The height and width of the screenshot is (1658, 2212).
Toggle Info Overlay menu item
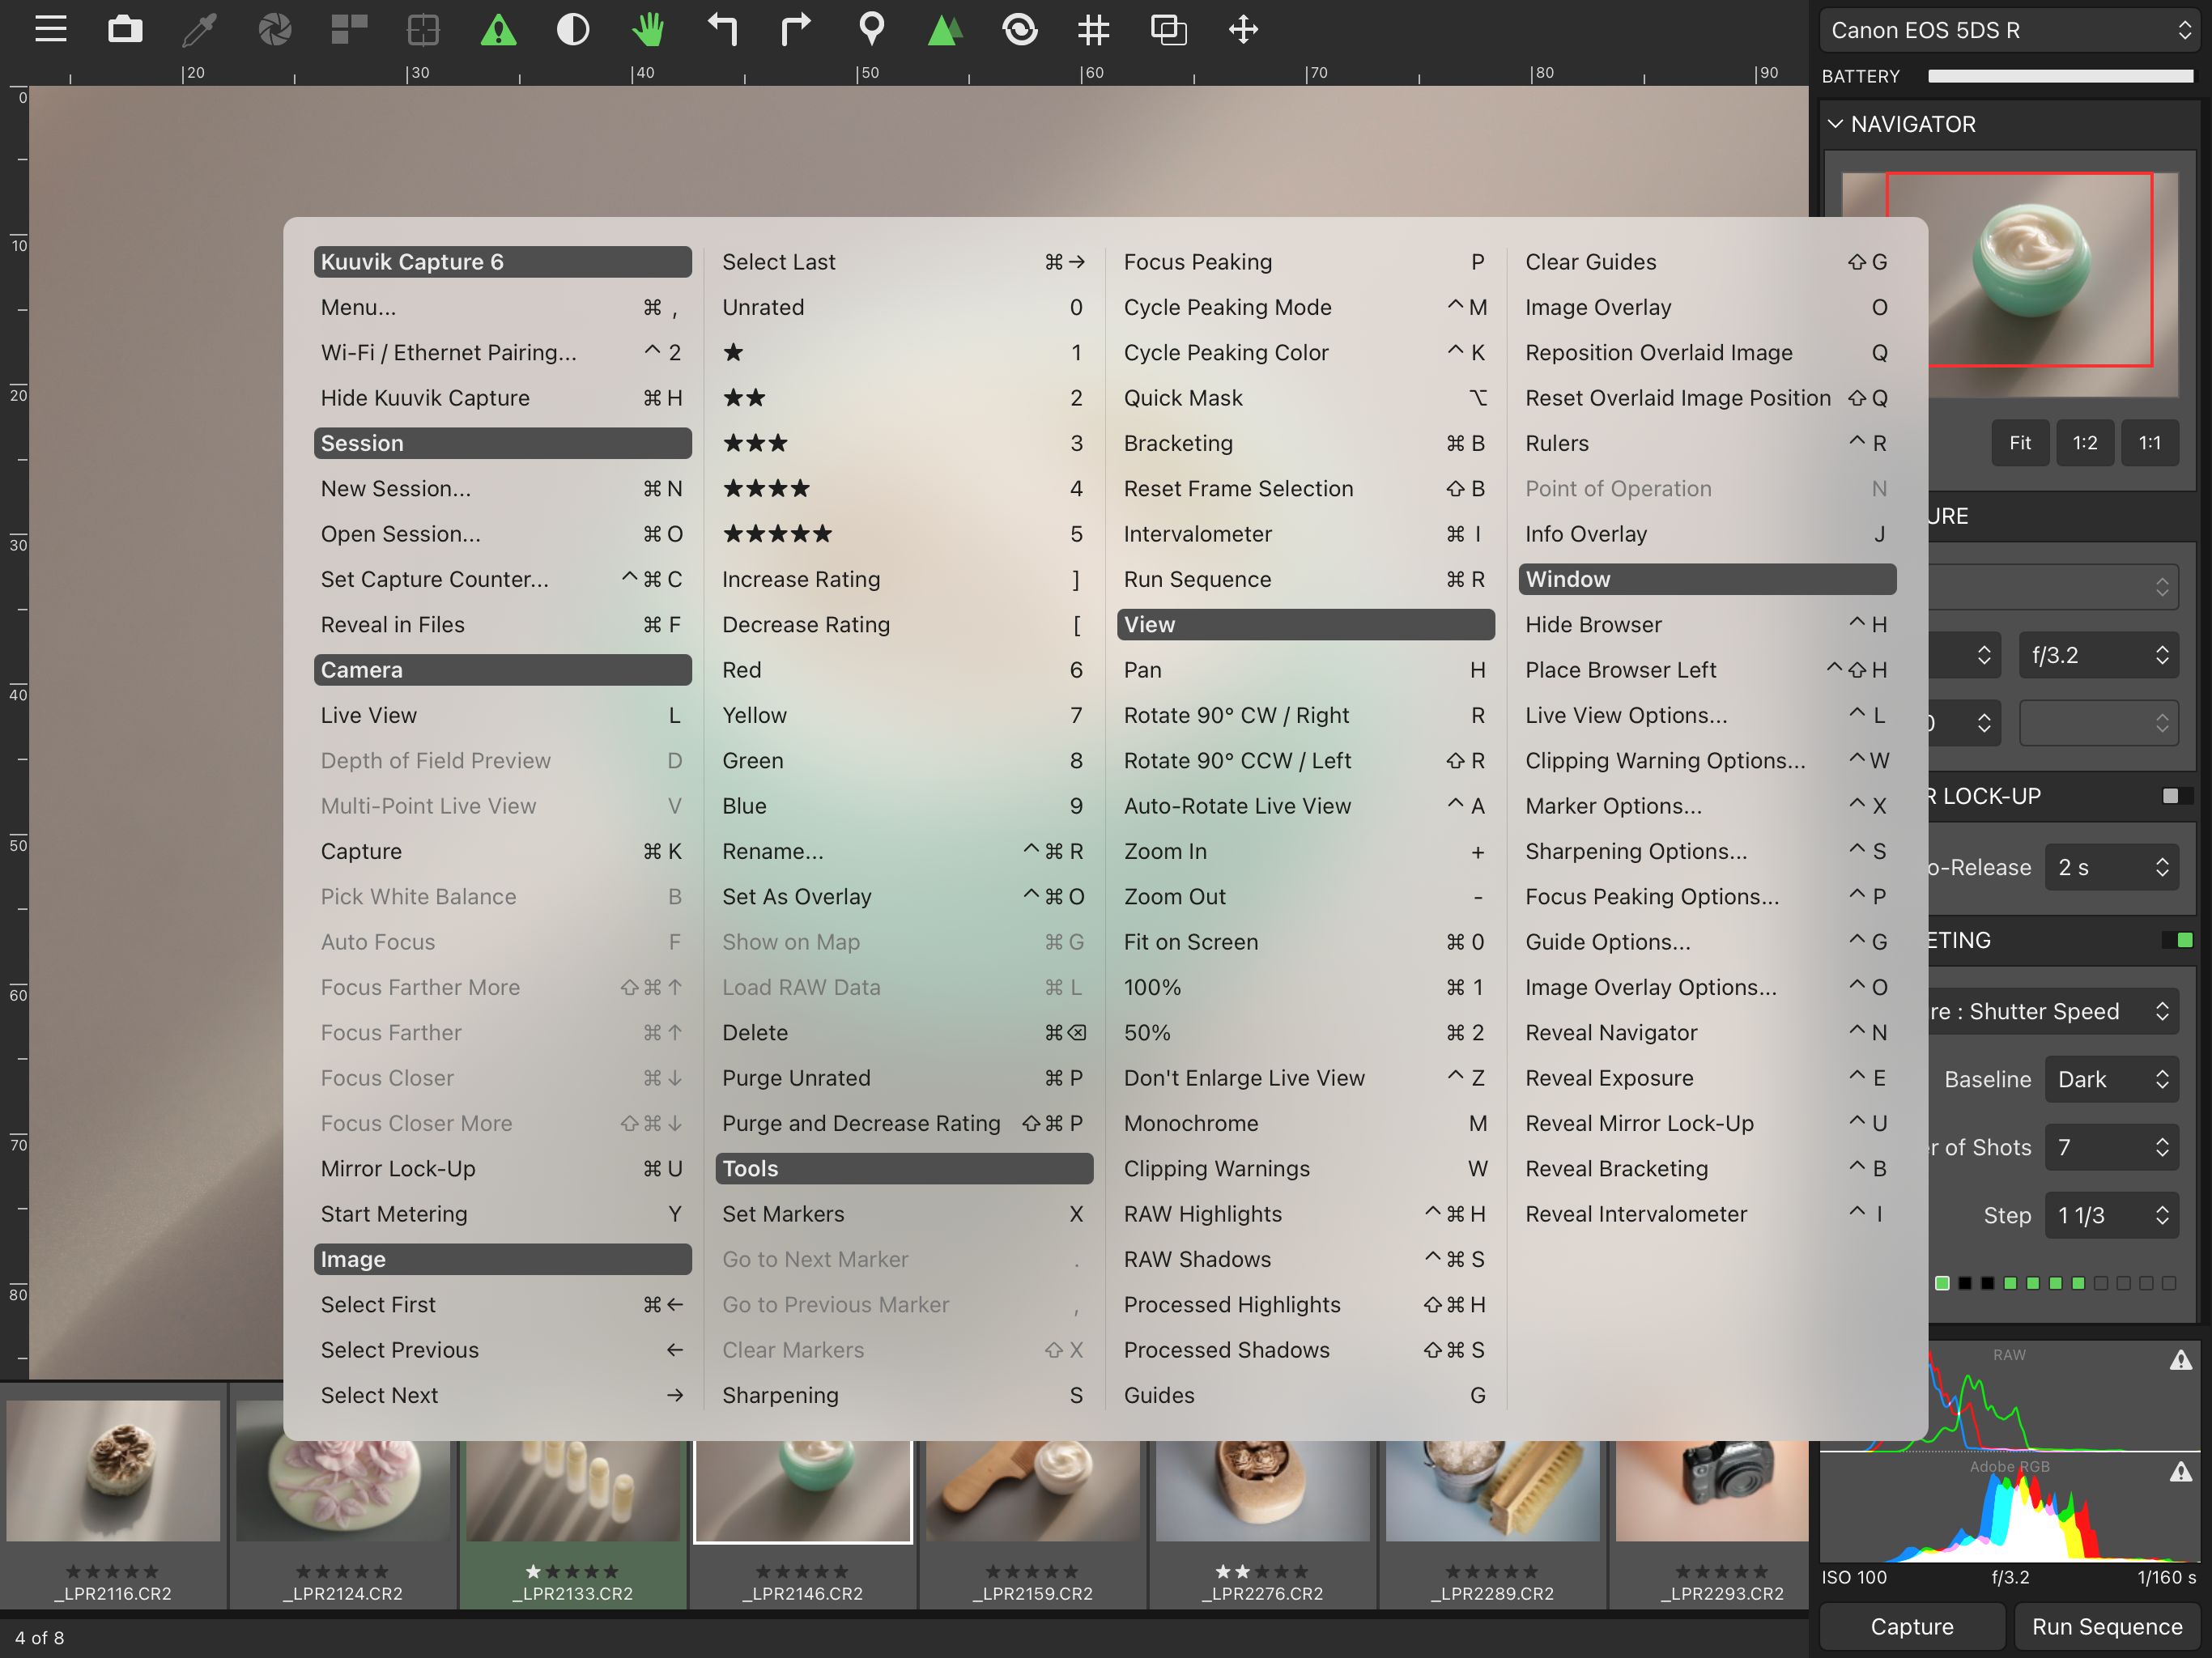coord(1707,534)
